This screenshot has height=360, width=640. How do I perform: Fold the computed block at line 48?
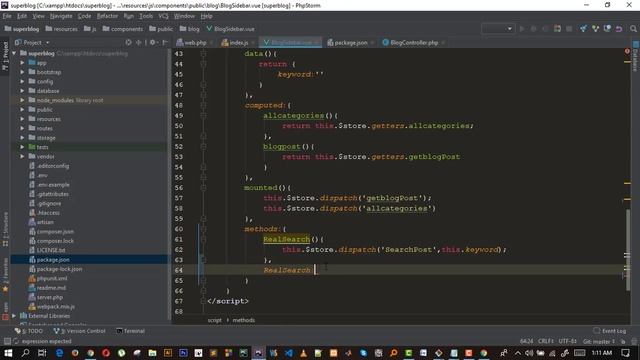(203, 105)
